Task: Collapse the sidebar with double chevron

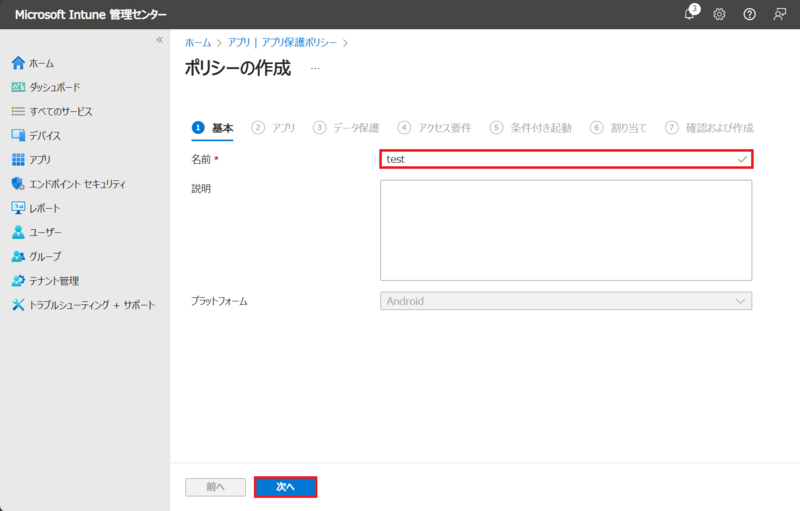Action: click(160, 40)
